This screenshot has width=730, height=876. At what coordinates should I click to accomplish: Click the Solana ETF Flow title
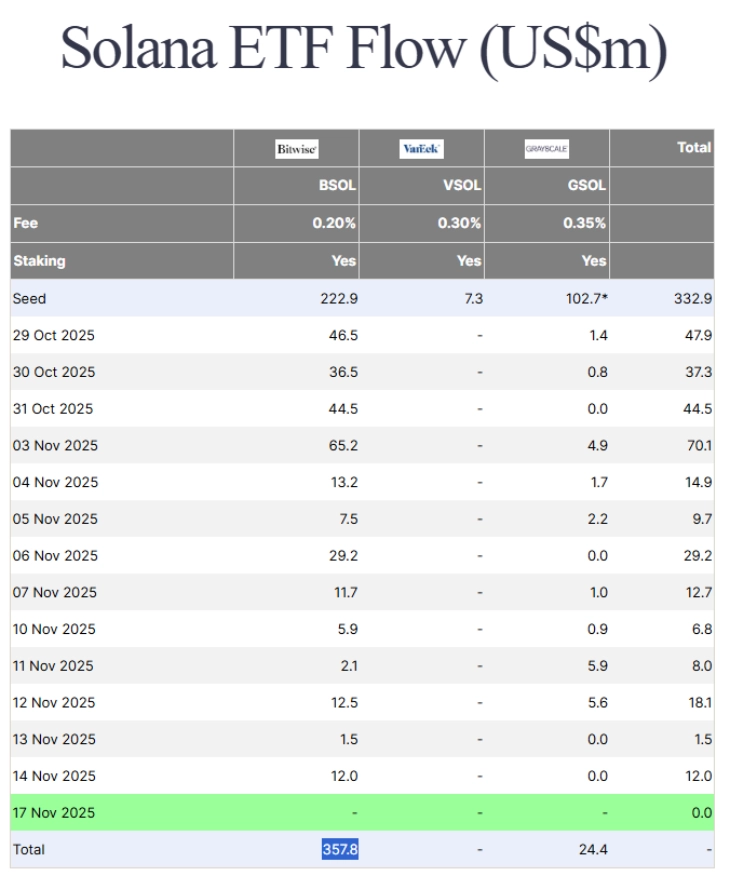click(x=364, y=47)
